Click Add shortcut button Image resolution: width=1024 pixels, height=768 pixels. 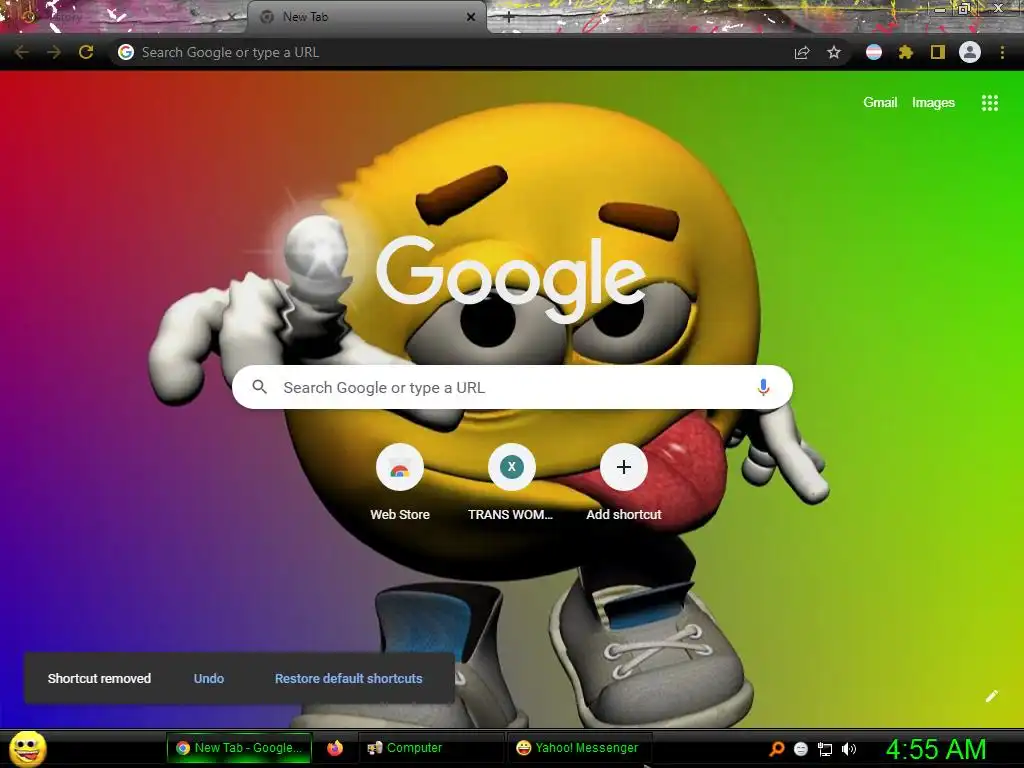tap(624, 483)
